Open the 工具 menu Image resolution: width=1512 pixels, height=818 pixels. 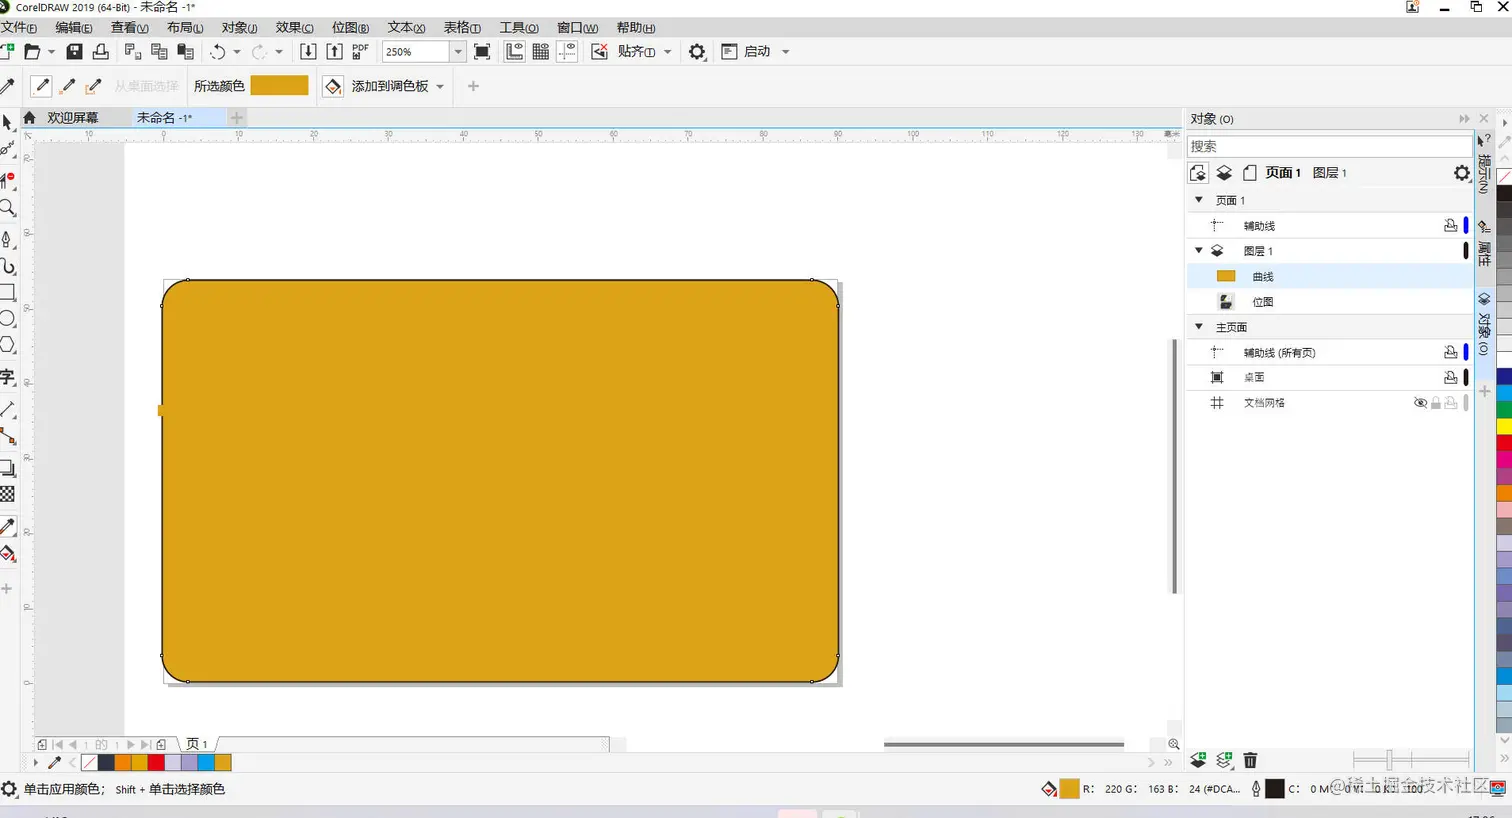(x=519, y=28)
